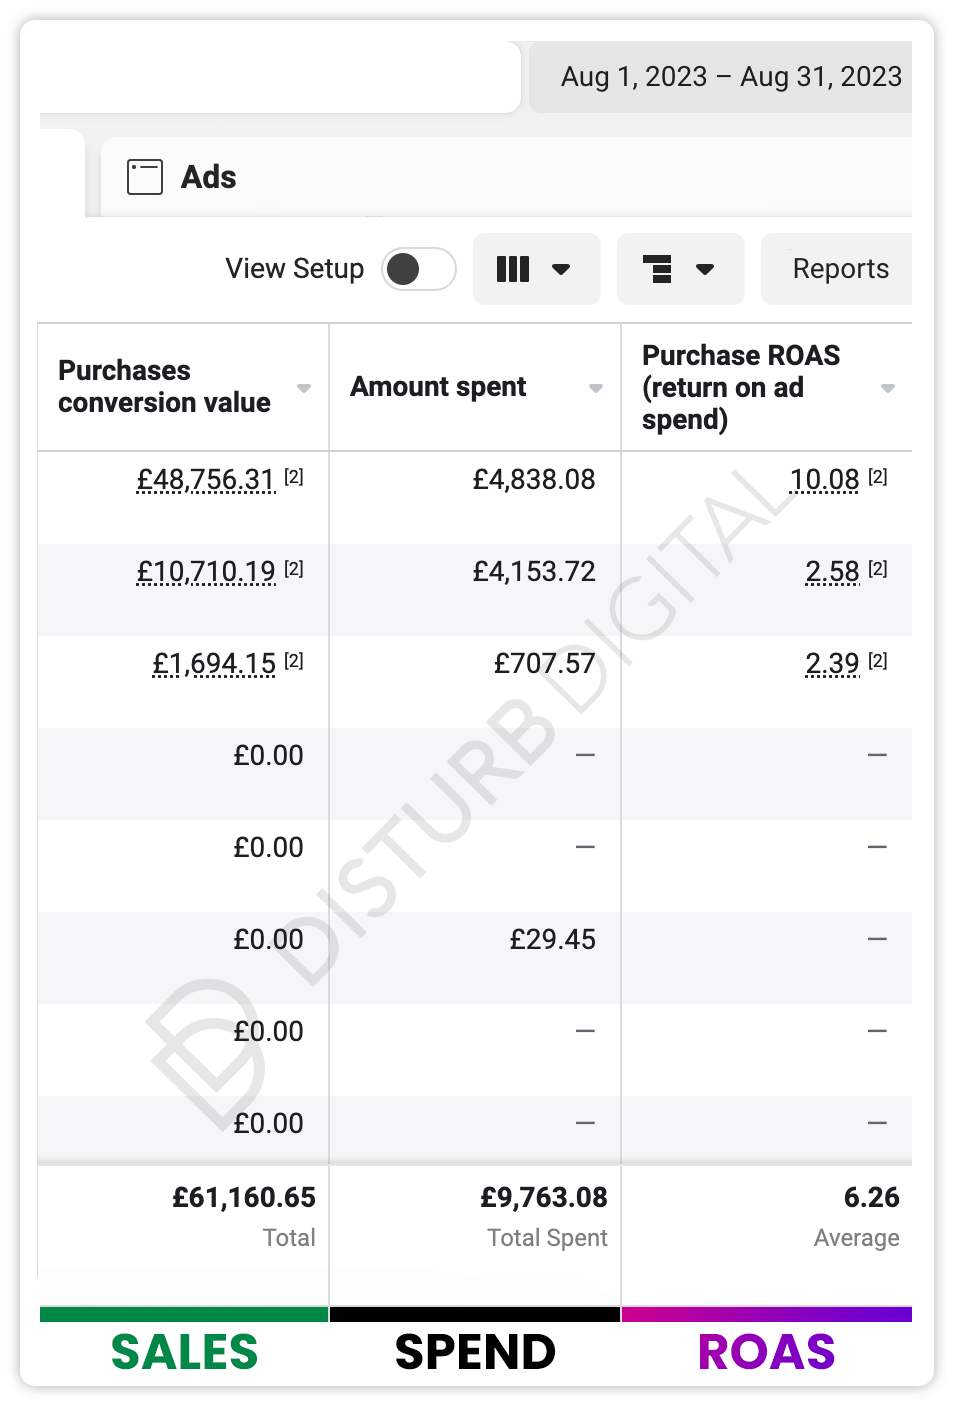Open the Aug 2023 date range picker
The width and height of the screenshot is (954, 1406).
click(x=730, y=77)
